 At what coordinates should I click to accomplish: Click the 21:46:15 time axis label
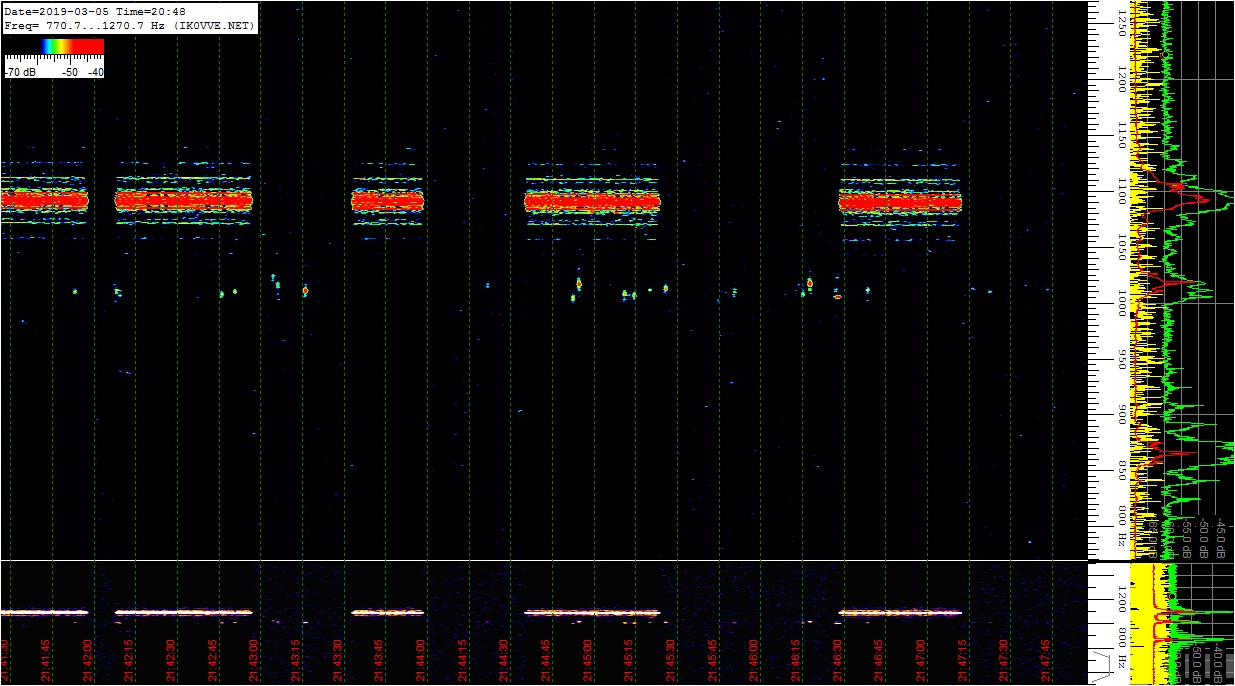click(x=795, y=658)
